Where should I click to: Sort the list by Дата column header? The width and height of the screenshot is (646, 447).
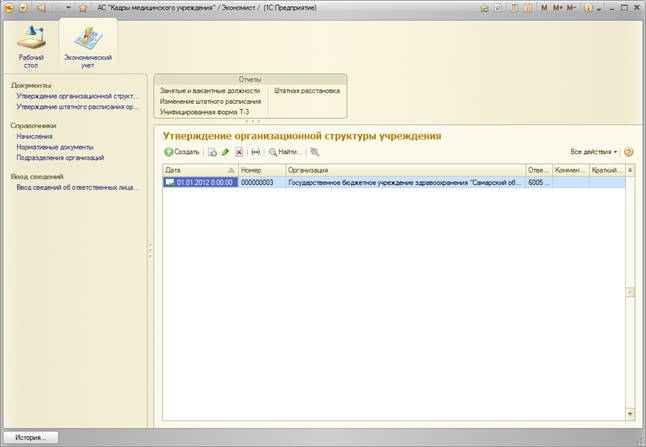[x=200, y=170]
